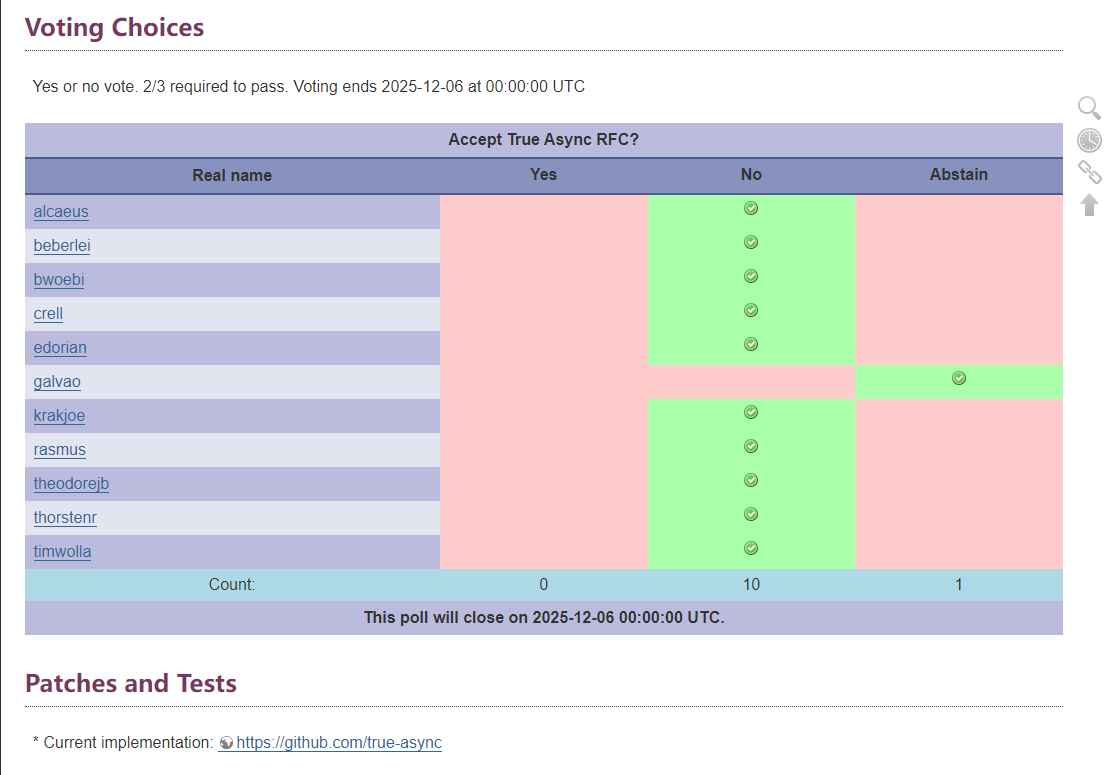1110x775 pixels.
Task: Open galvao's voter profile link
Action: [x=56, y=382]
